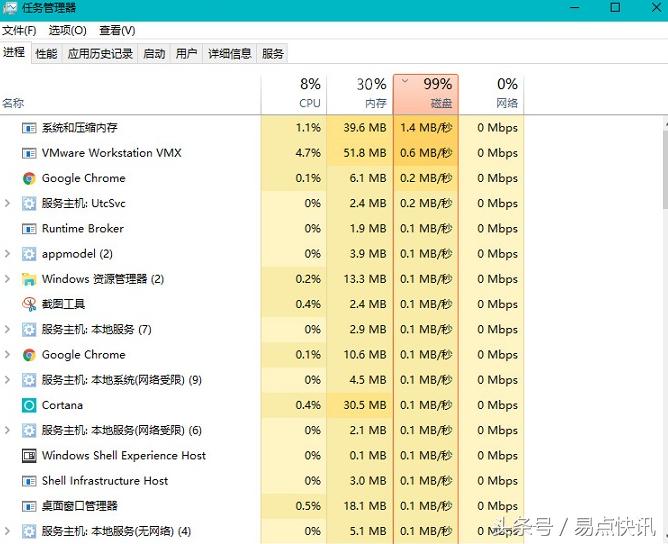This screenshot has height=544, width=668.
Task: Click the 30.5 MB memory value
Action: tap(365, 405)
